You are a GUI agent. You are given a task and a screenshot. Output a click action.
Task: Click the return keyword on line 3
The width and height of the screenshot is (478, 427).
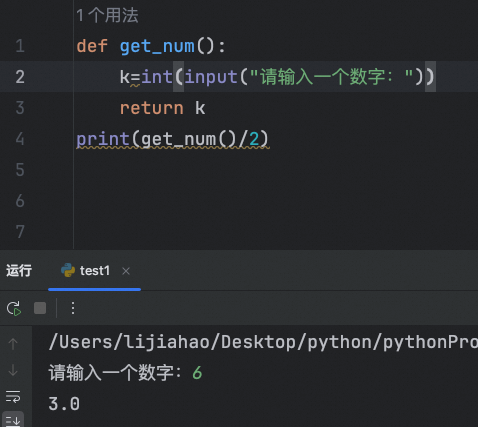pos(152,108)
